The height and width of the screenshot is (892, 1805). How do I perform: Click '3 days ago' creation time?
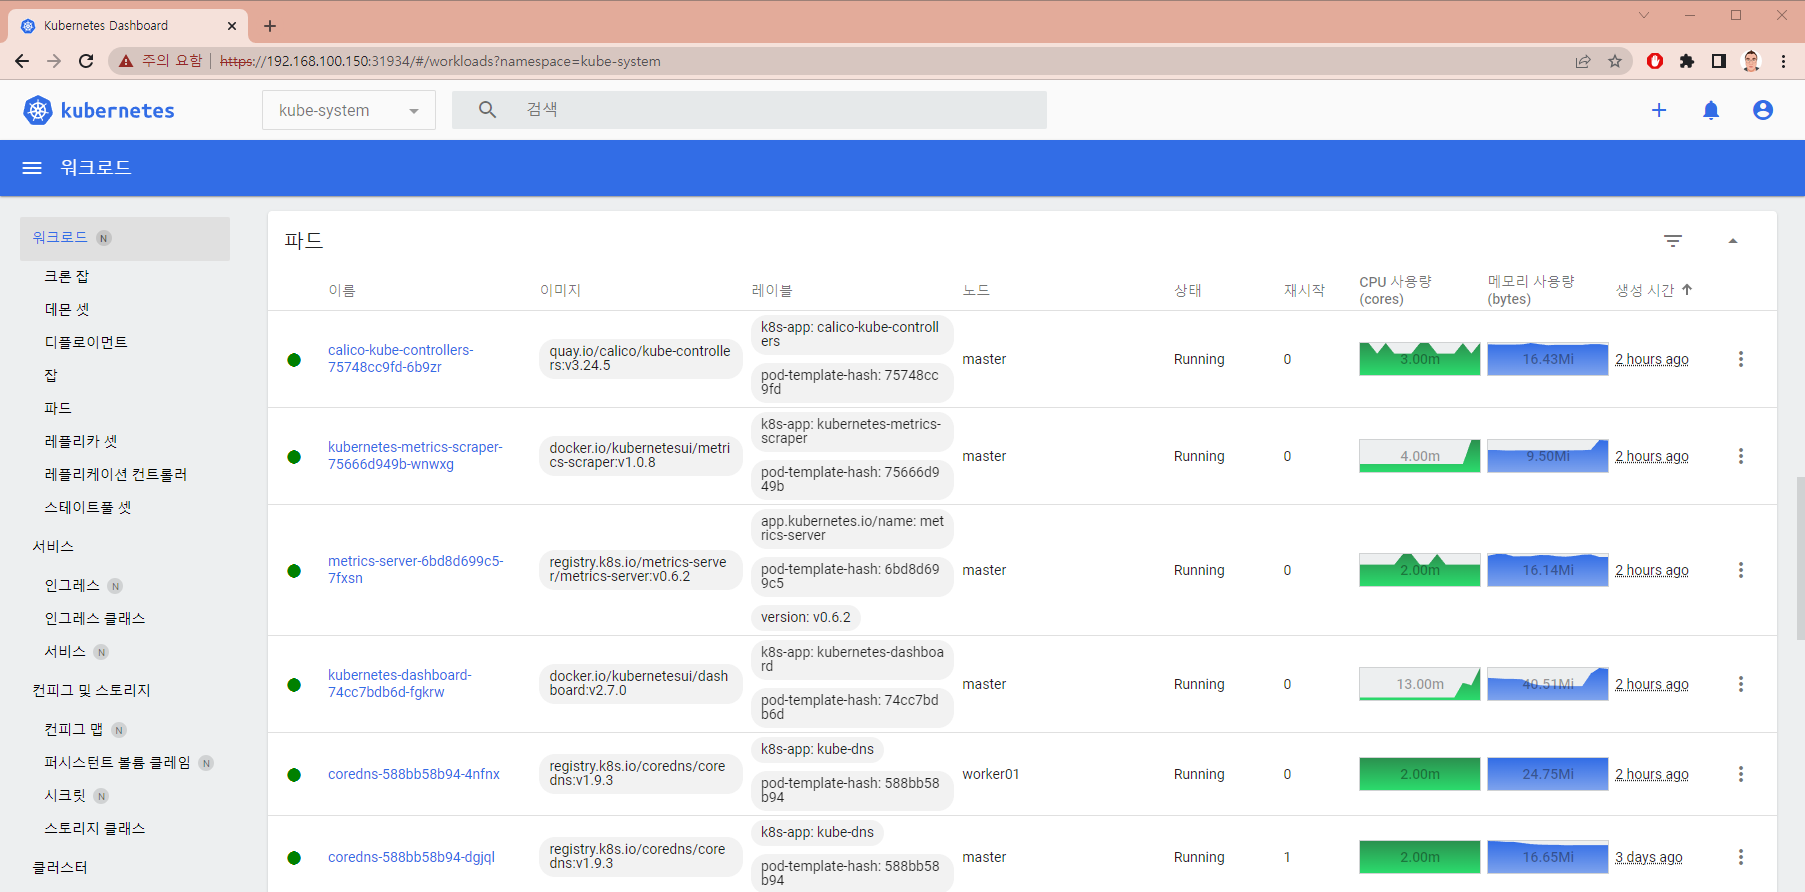click(x=1649, y=857)
